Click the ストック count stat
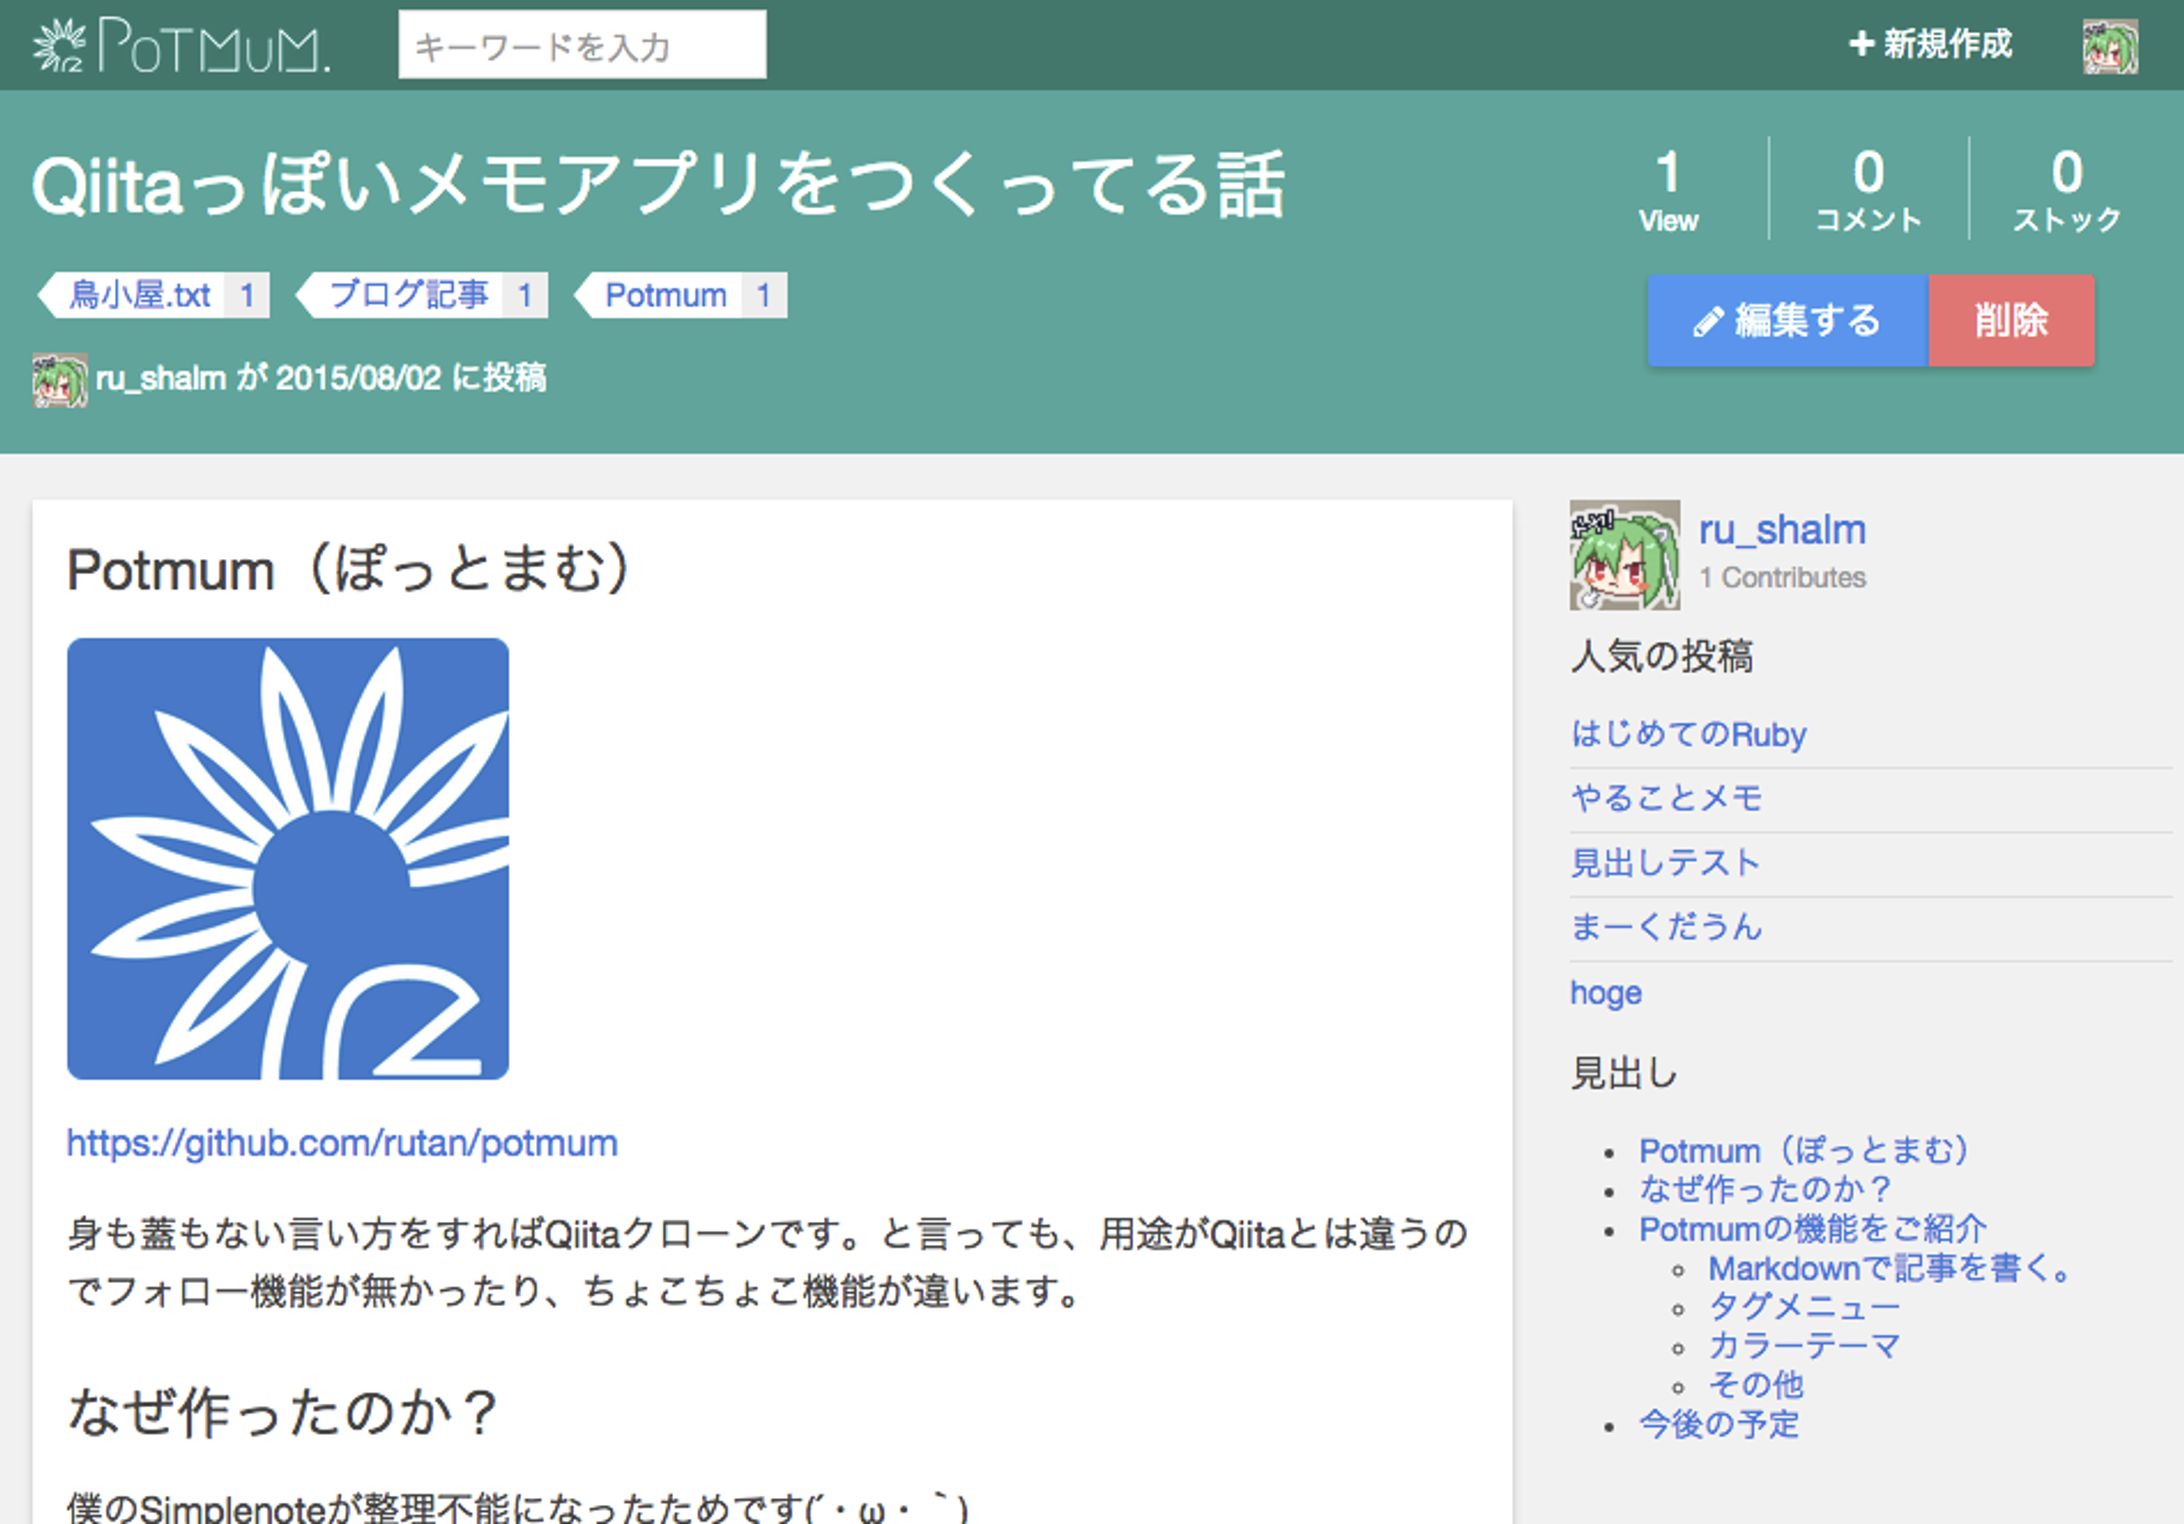This screenshot has height=1524, width=2184. tap(2066, 190)
